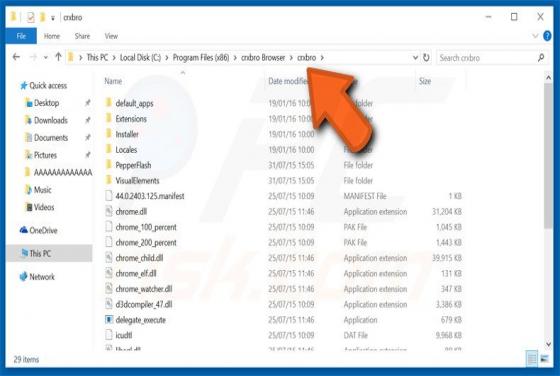Open the Explorer help icon
Viewport: 560px width, 376px height.
pos(547,36)
